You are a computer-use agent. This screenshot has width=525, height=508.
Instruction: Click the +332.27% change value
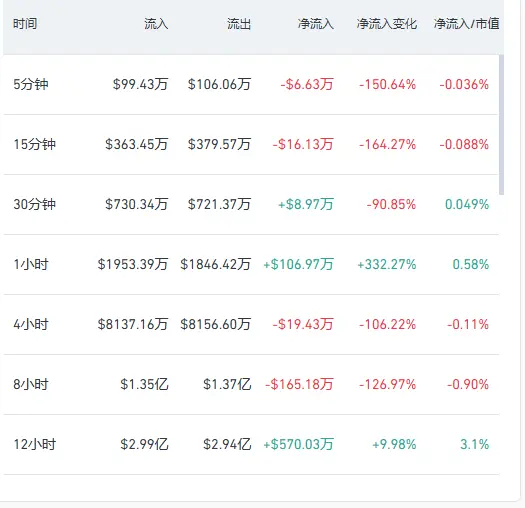pos(387,264)
